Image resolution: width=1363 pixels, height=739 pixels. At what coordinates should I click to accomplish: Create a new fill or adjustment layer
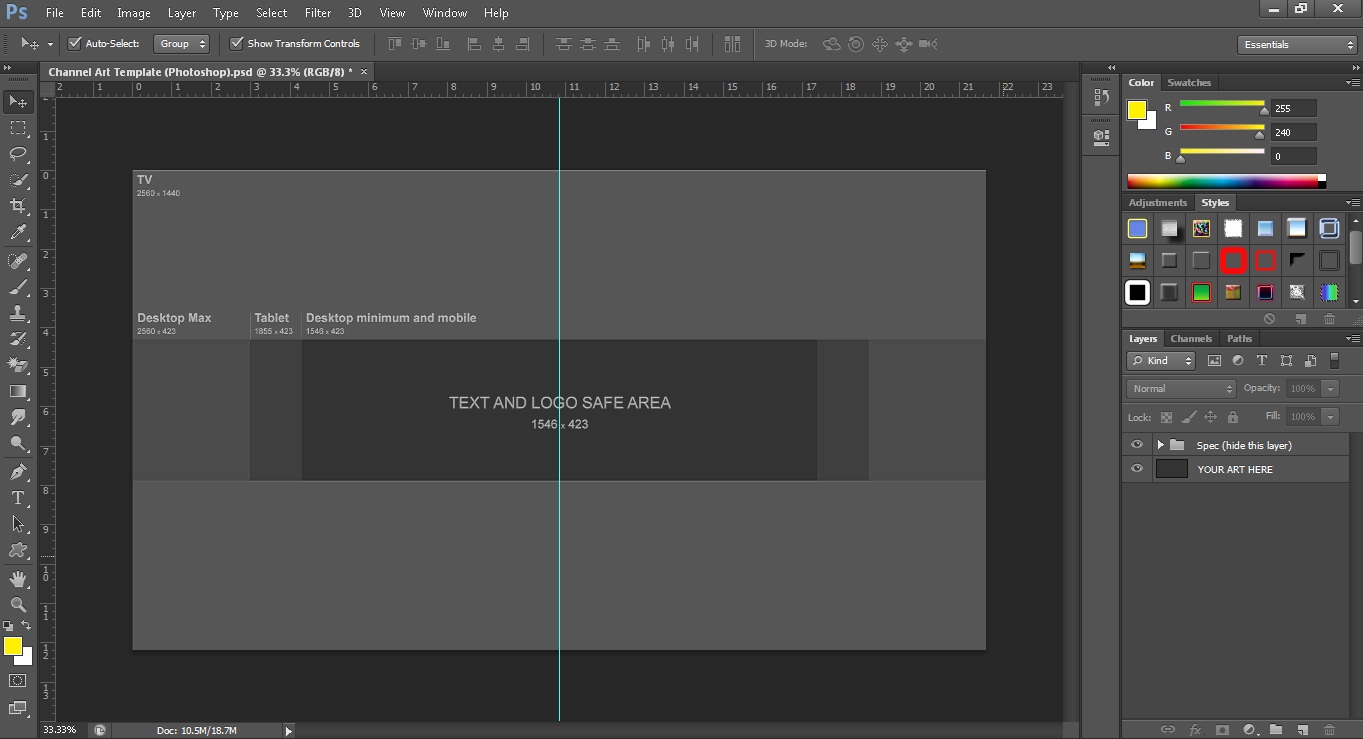pos(1248,730)
